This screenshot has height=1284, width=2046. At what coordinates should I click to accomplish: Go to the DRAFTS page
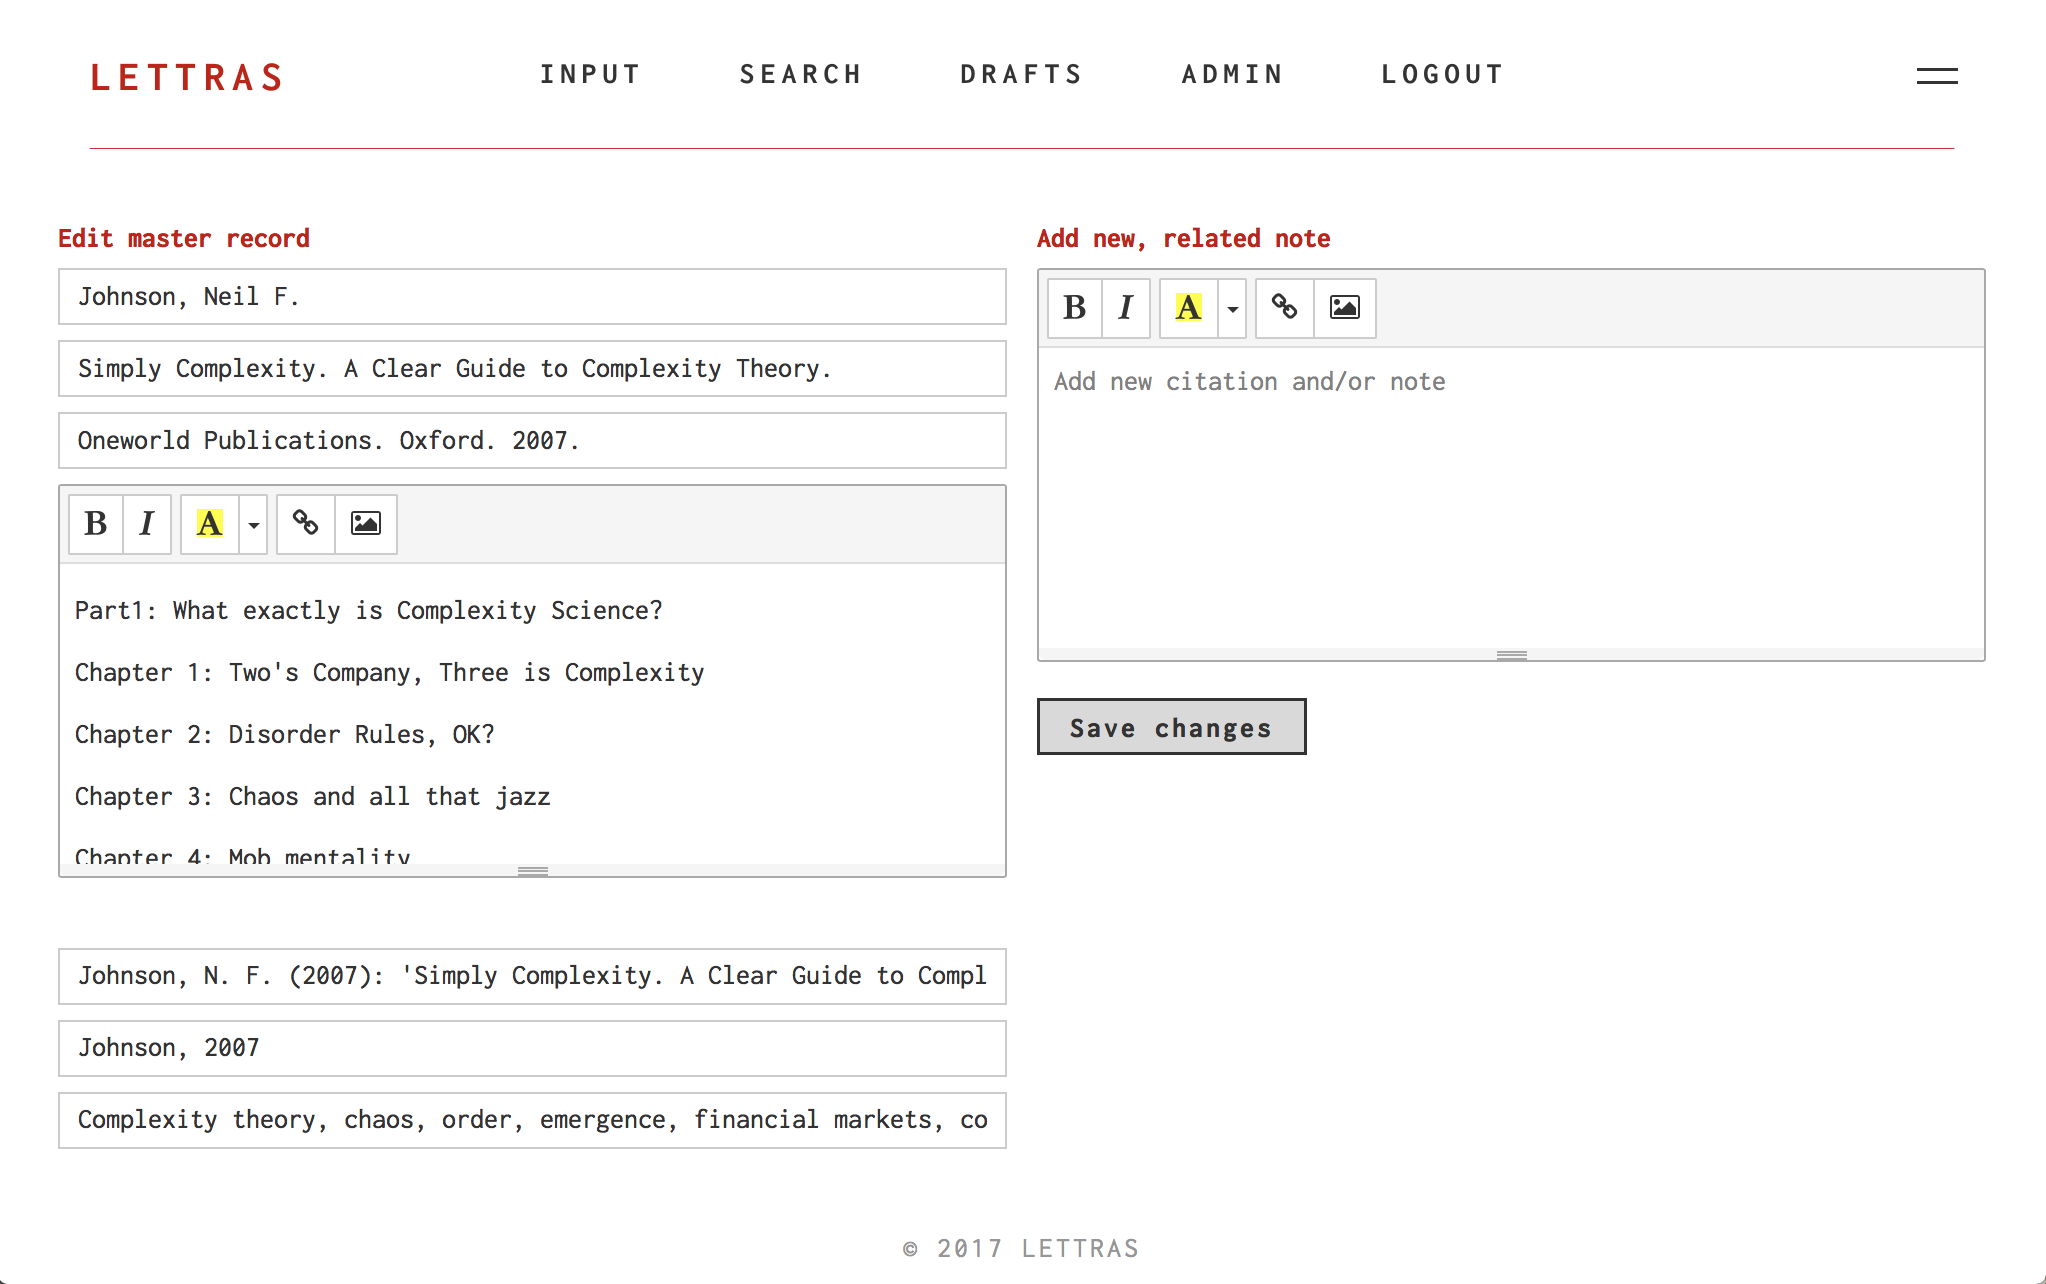(x=1021, y=75)
